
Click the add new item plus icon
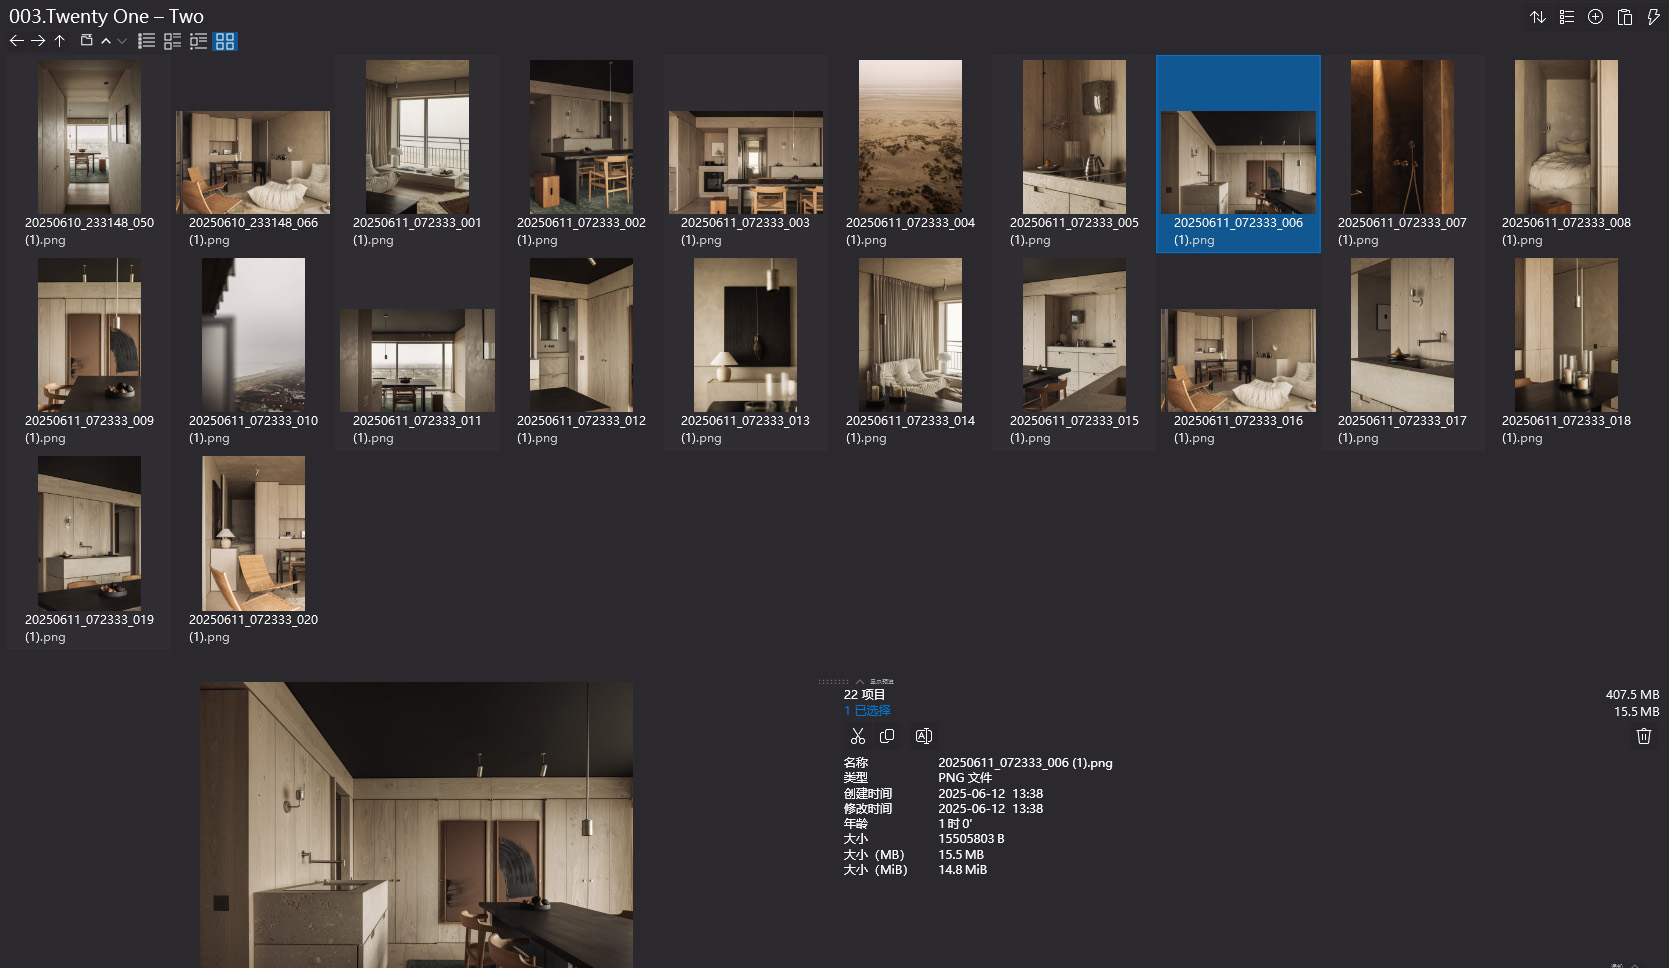[1595, 17]
